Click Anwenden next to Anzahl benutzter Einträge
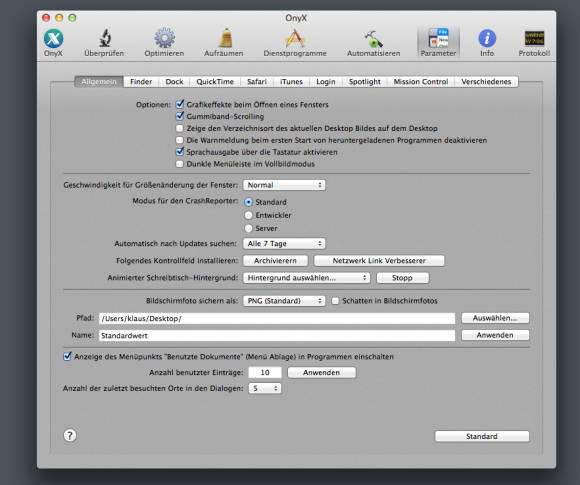Image resolution: width=580 pixels, height=485 pixels. coord(321,373)
